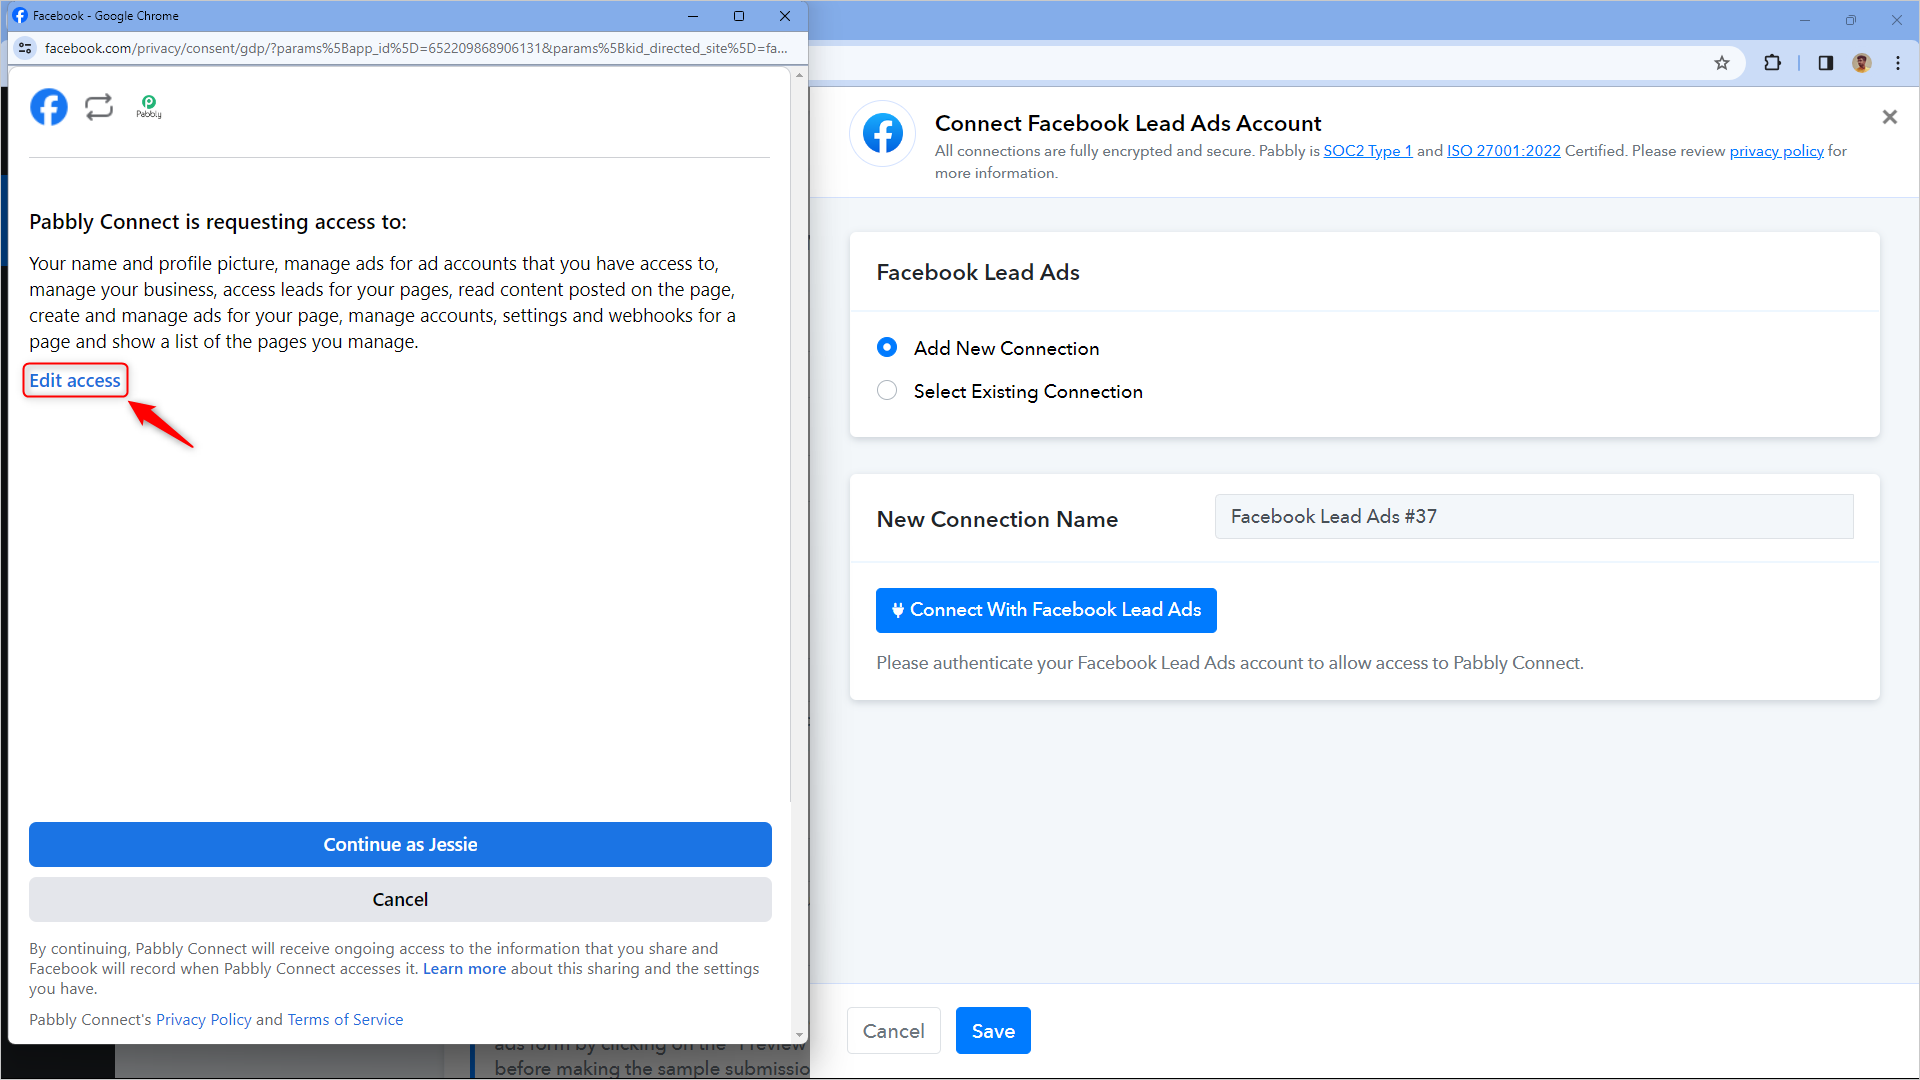Image resolution: width=1920 pixels, height=1080 pixels.
Task: Cancel the Facebook consent request
Action: 400,900
